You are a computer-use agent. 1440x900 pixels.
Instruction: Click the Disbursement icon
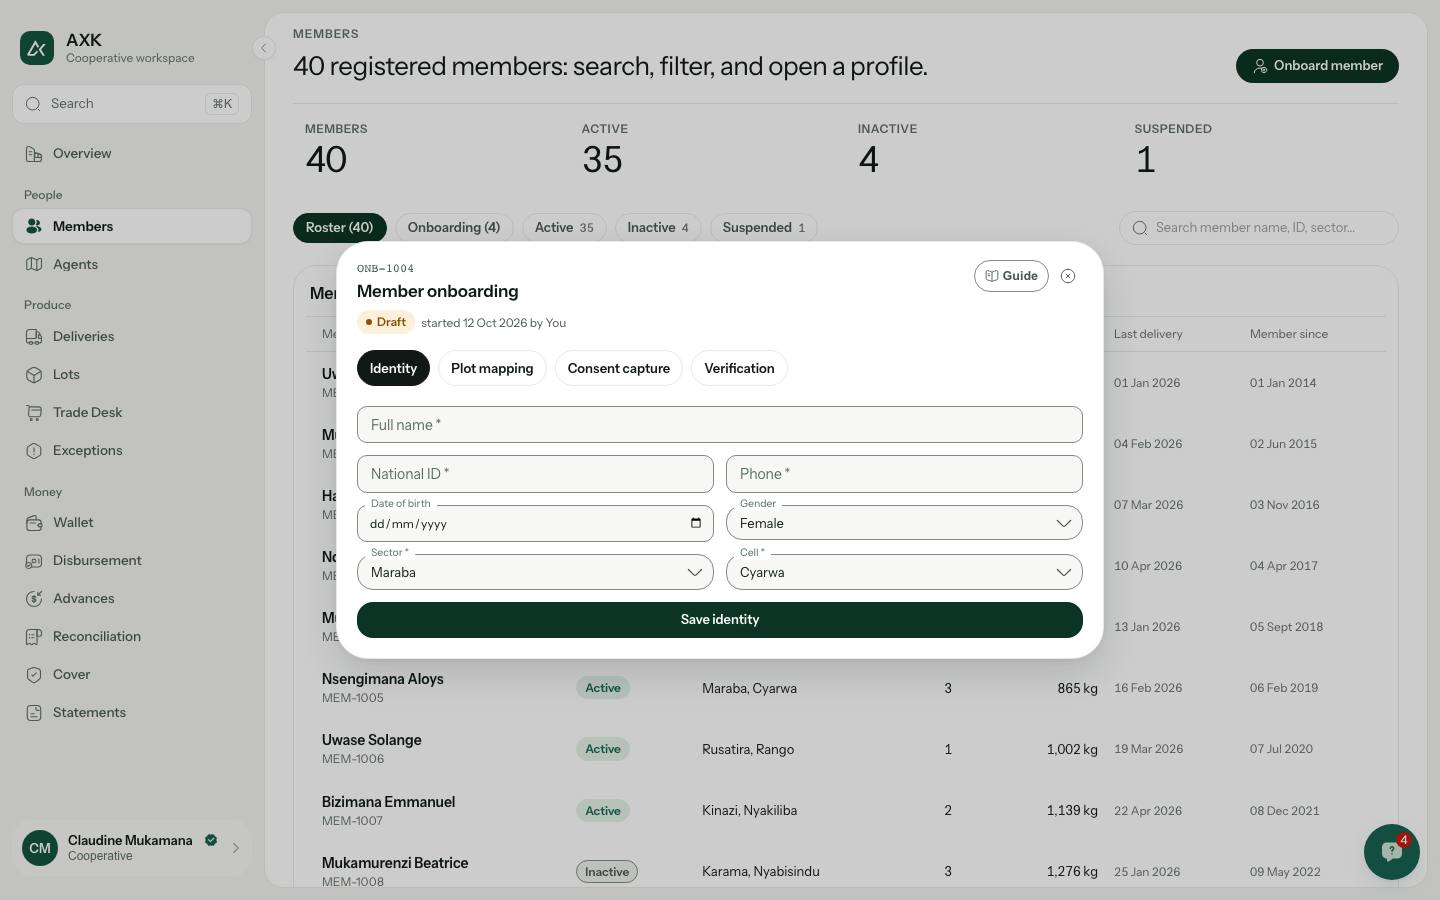click(x=34, y=561)
